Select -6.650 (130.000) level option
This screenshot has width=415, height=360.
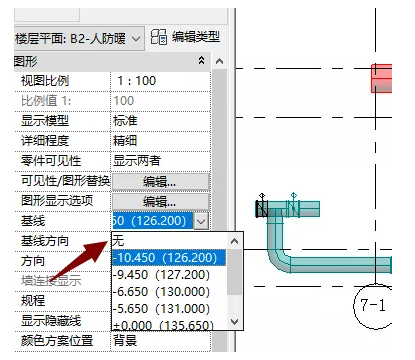click(x=169, y=291)
